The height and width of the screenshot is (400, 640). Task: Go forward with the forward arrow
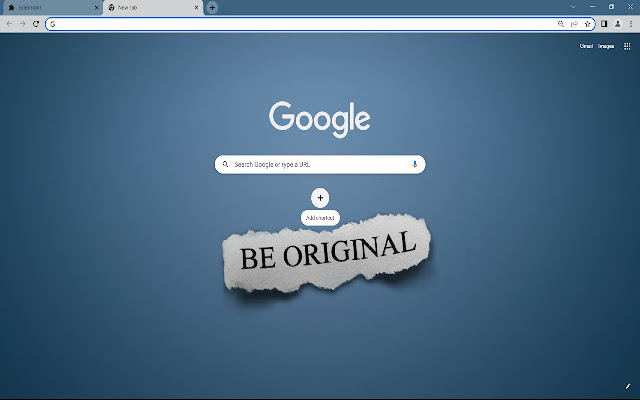22,24
